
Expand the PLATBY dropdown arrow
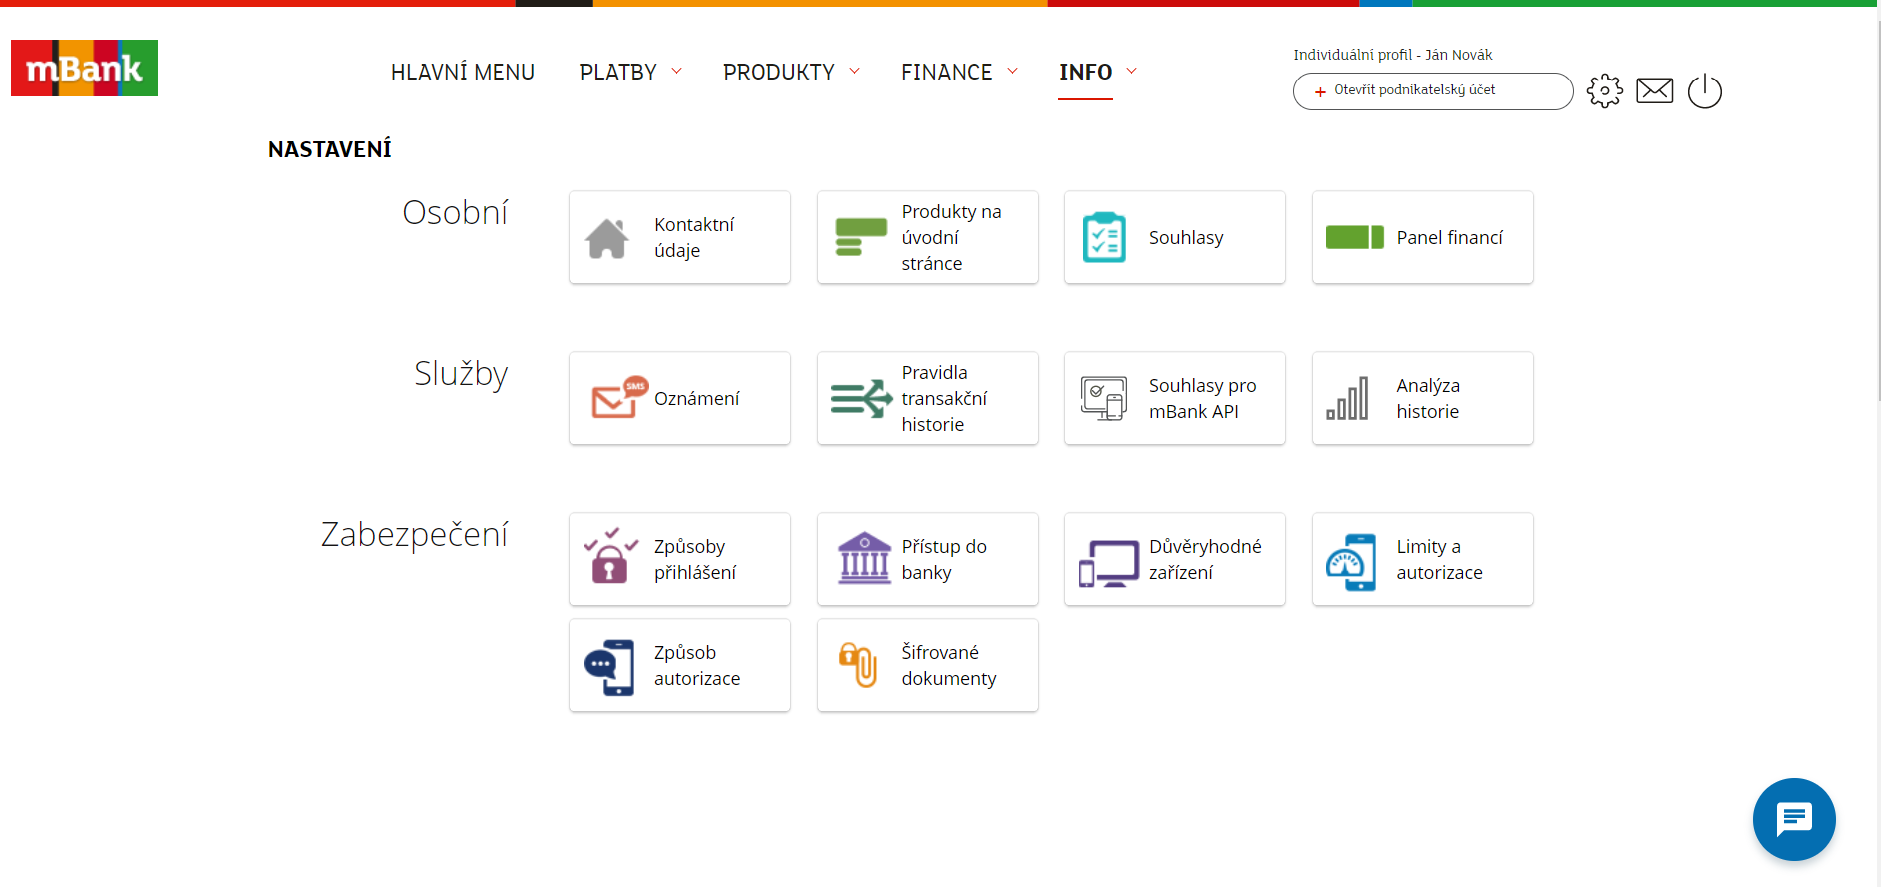[x=677, y=71]
